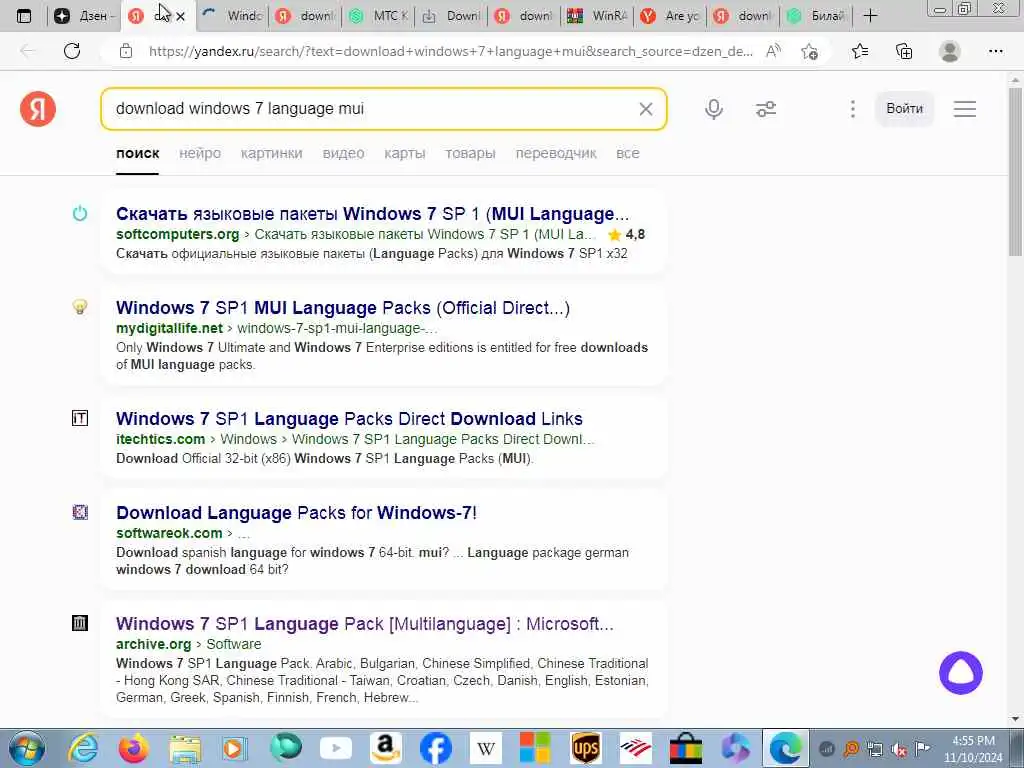Open 'Скачать языковые пакеты Windows 7 SP 1' result

(x=372, y=214)
